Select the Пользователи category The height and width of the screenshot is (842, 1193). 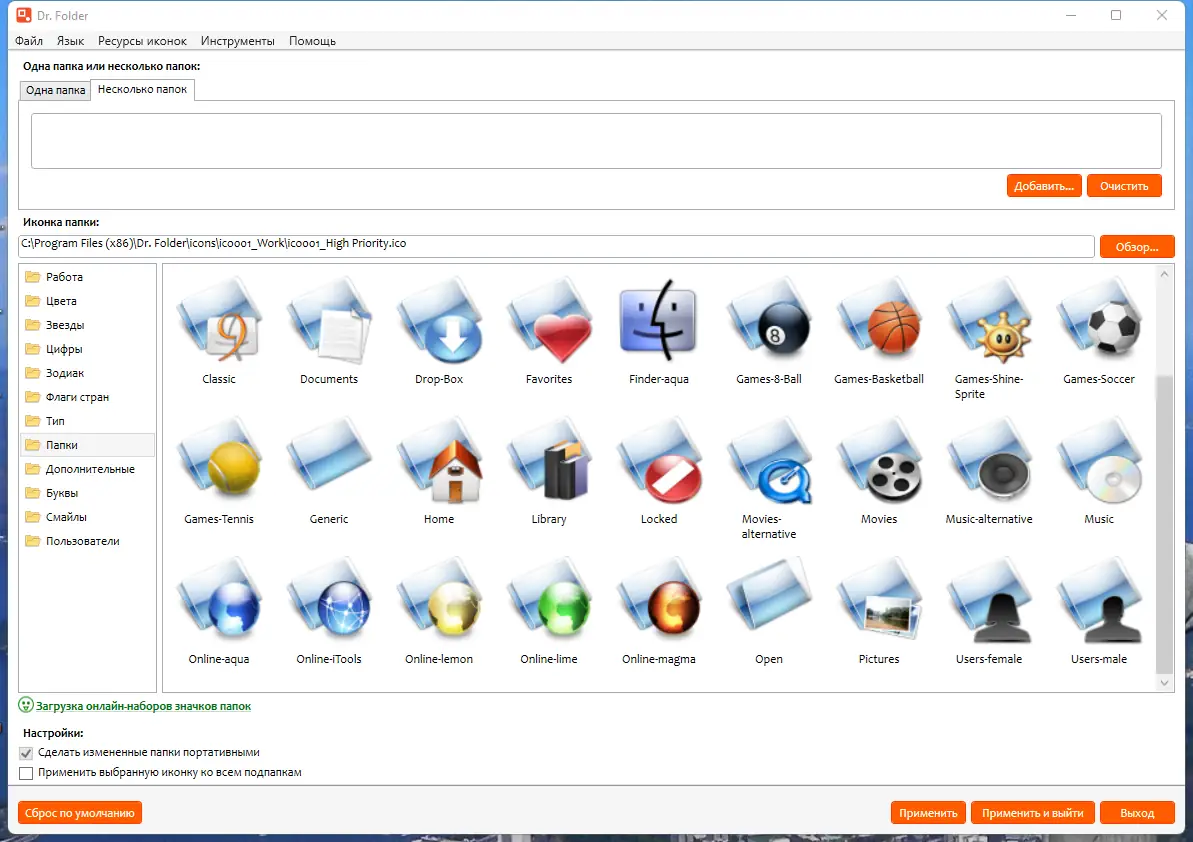87,541
